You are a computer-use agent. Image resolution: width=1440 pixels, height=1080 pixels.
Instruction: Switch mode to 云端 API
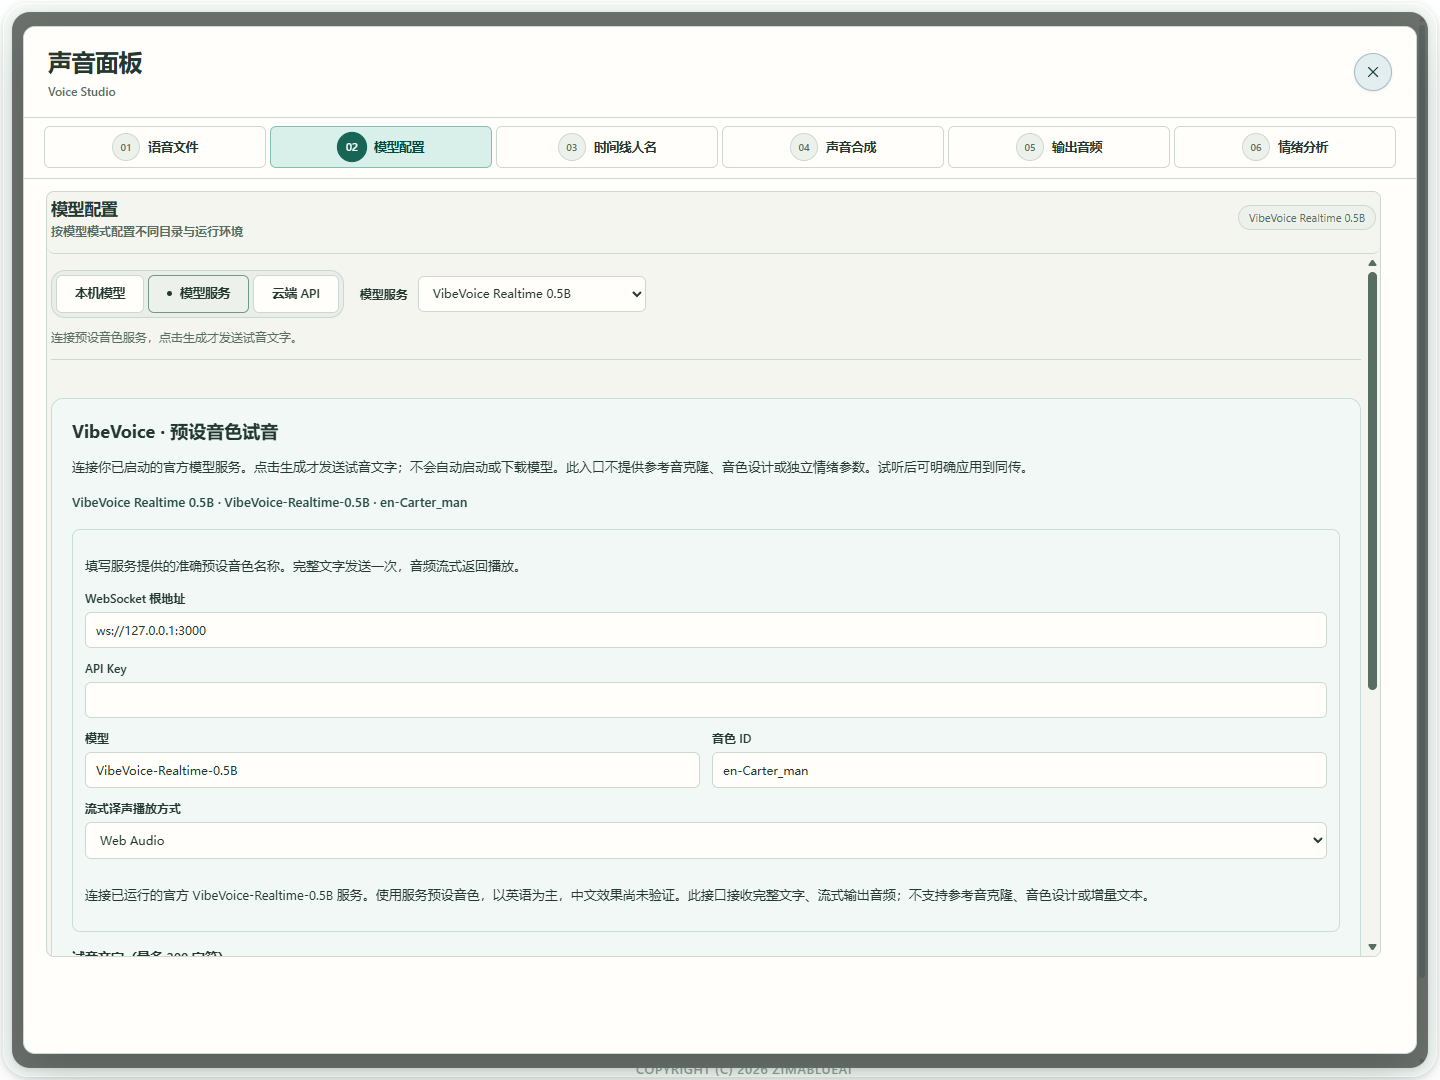tap(296, 294)
